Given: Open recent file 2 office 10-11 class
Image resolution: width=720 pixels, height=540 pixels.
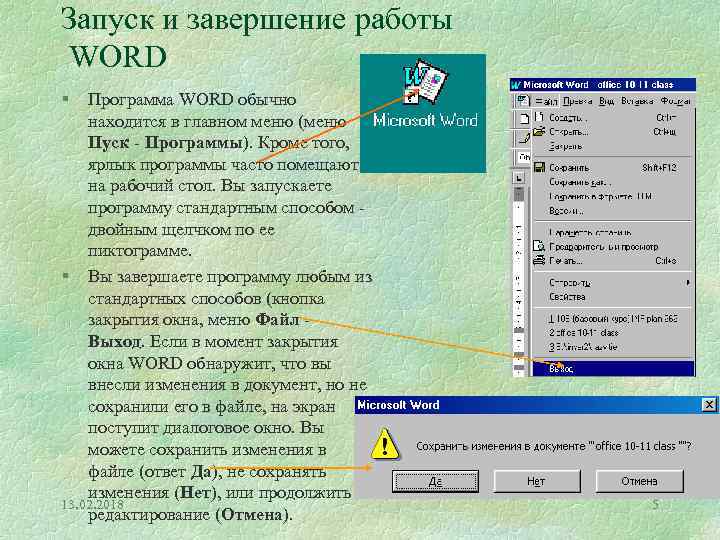Looking at the screenshot, I should click(x=613, y=332).
